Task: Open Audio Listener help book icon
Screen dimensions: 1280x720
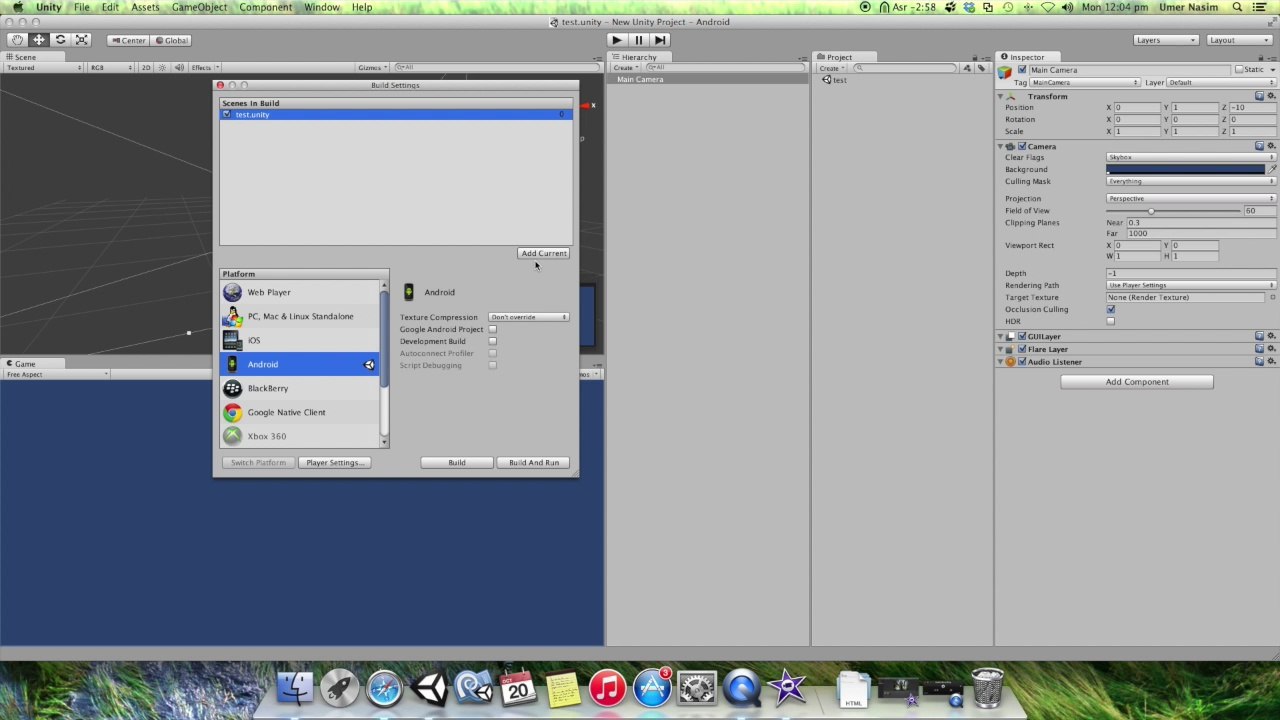Action: (x=1259, y=362)
